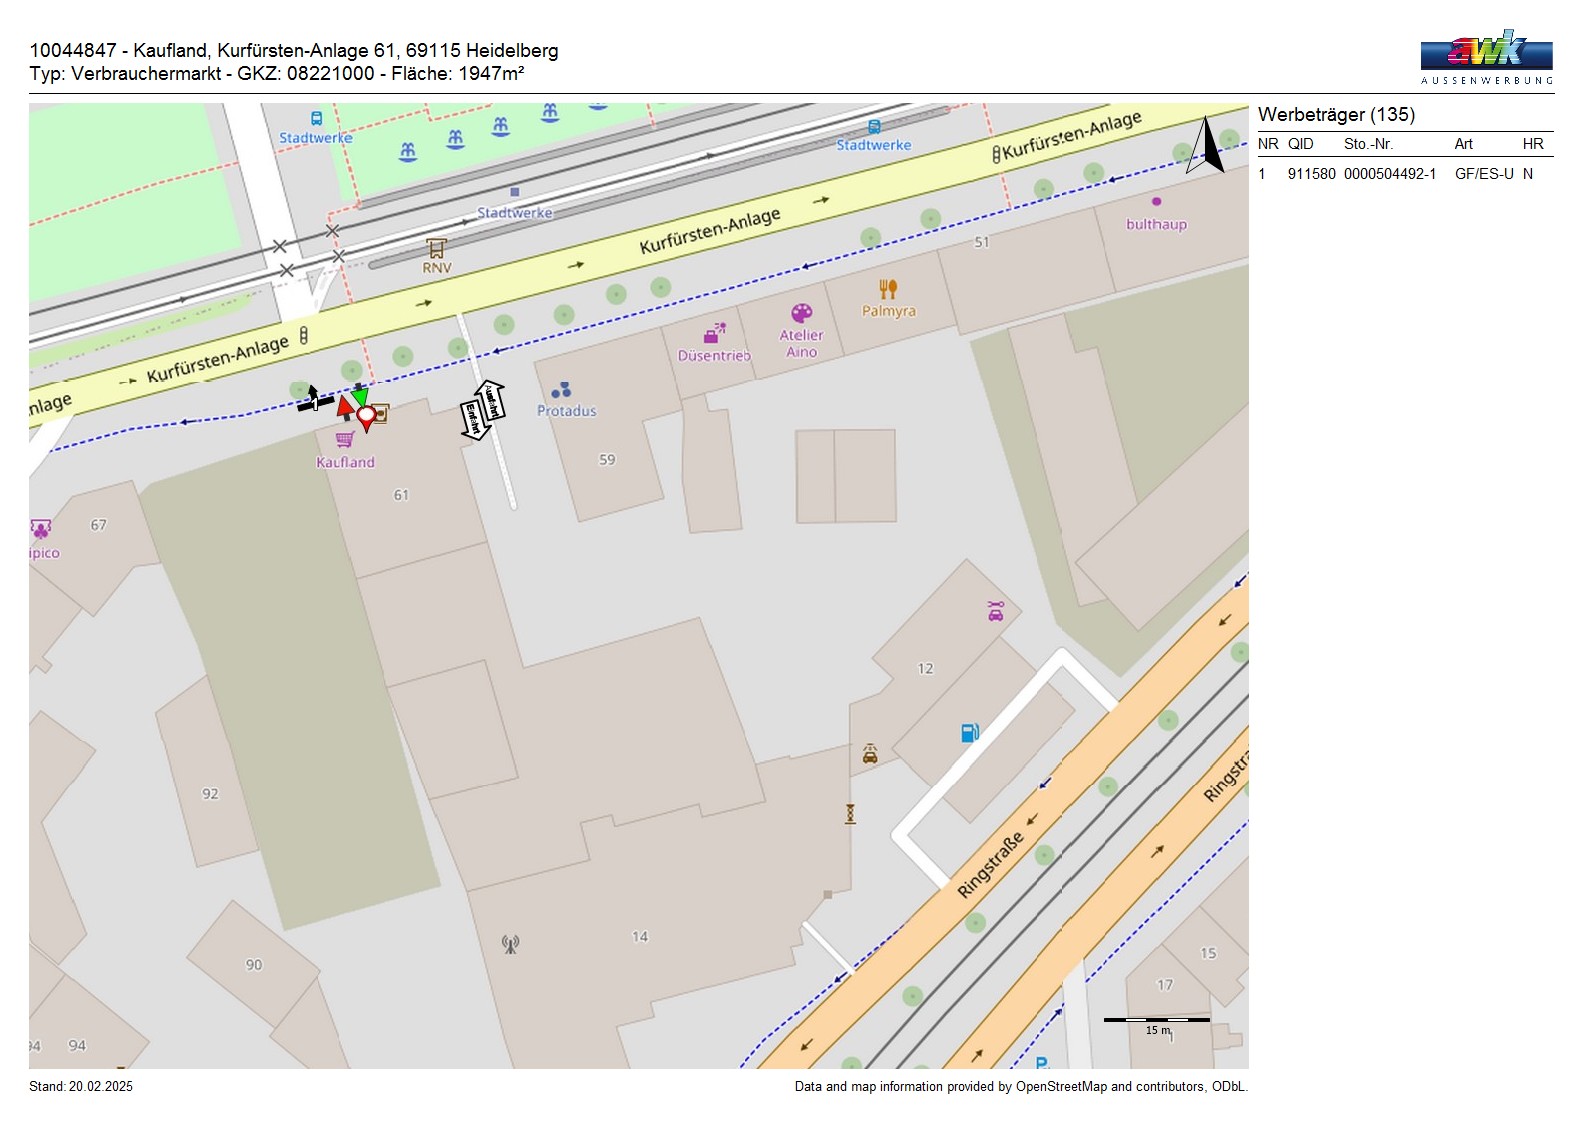Select the Düsentrieb shop icon
Image resolution: width=1587 pixels, height=1123 pixels.
(714, 334)
